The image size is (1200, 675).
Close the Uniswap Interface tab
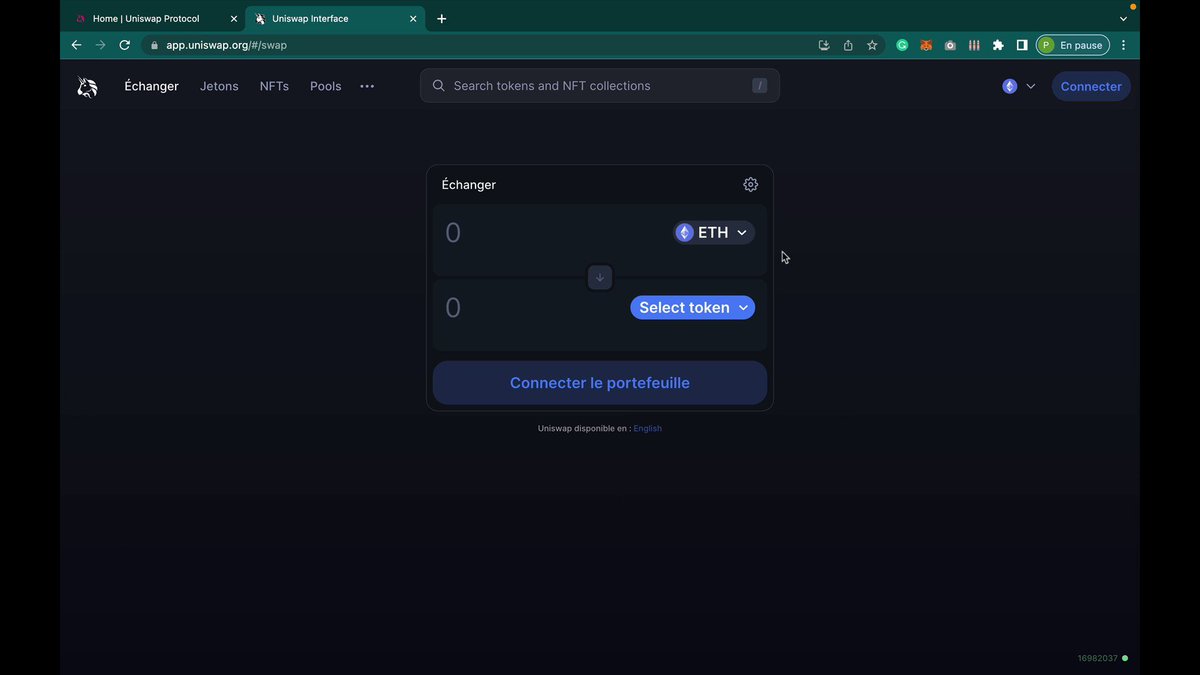point(413,19)
